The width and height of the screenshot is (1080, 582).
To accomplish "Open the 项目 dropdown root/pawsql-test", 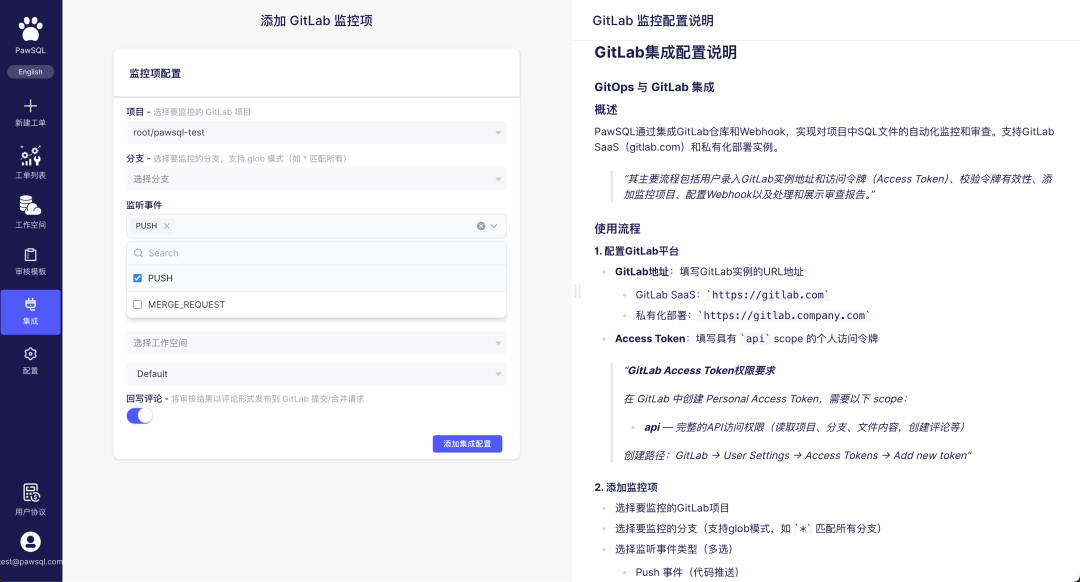I will [316, 132].
